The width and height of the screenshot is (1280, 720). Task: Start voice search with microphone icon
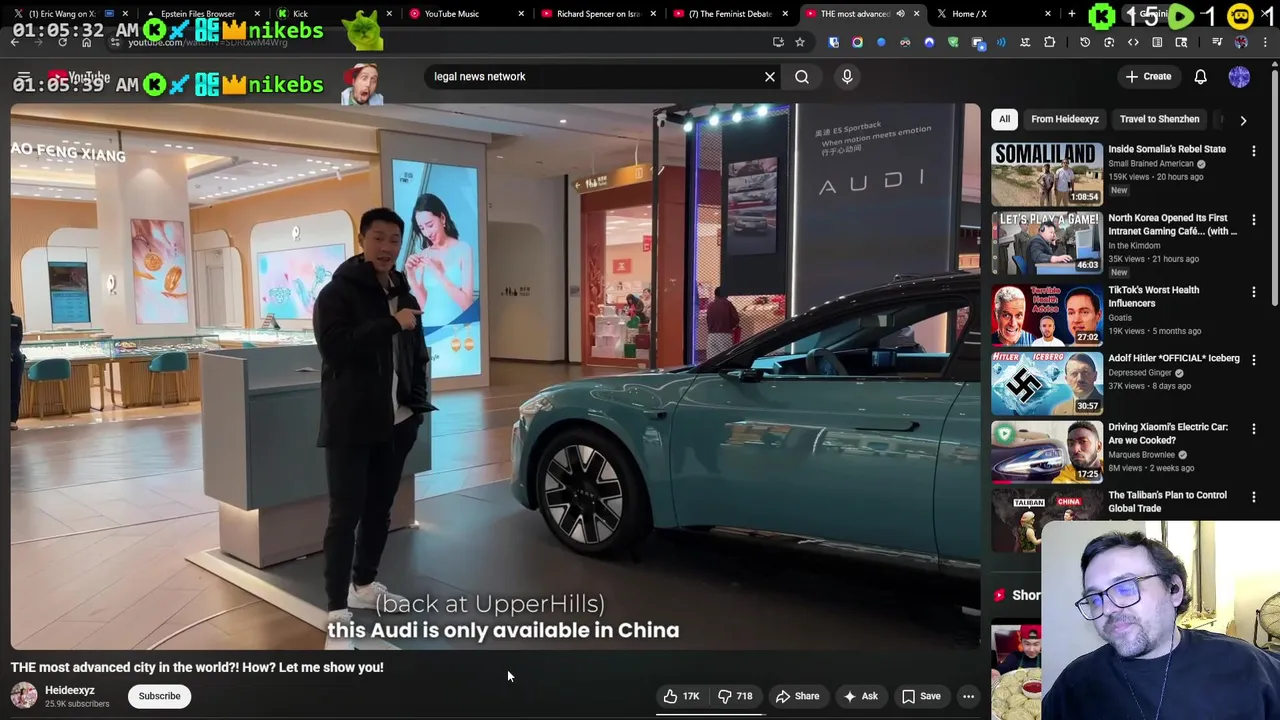(847, 76)
